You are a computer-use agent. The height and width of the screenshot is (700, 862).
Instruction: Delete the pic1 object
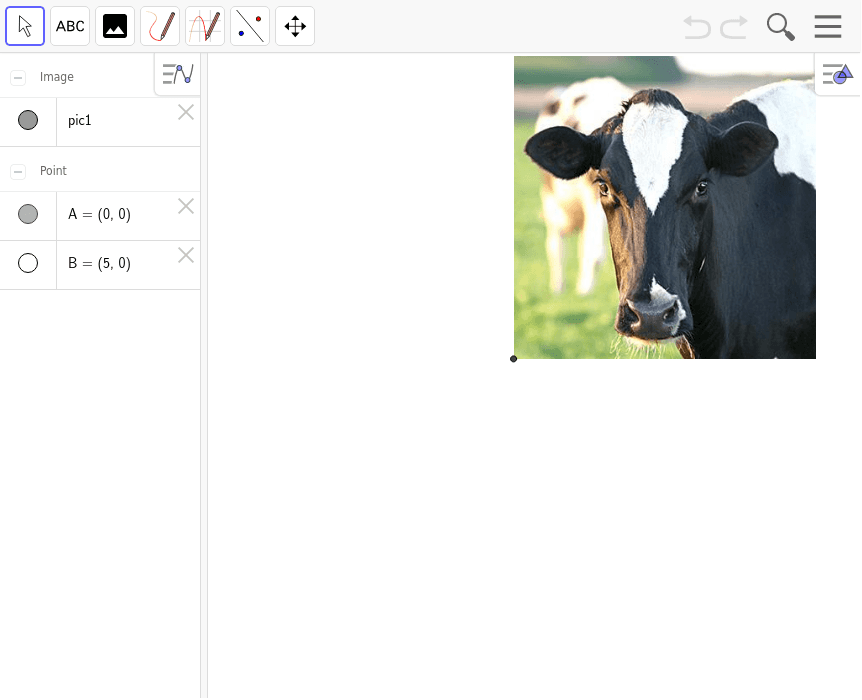pos(186,112)
